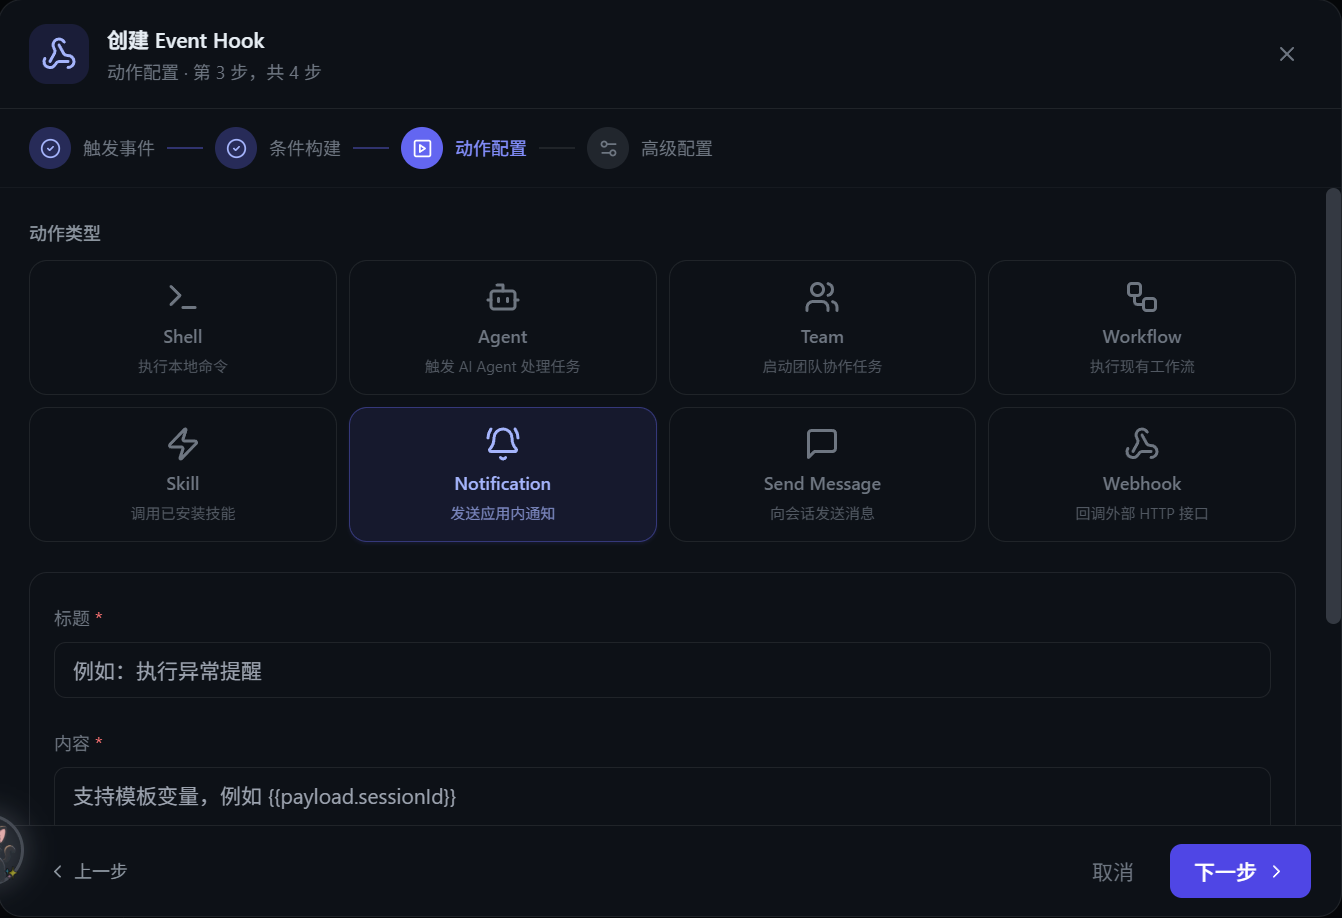Click the Shell terminal prompt icon
The height and width of the screenshot is (918, 1342).
(183, 296)
